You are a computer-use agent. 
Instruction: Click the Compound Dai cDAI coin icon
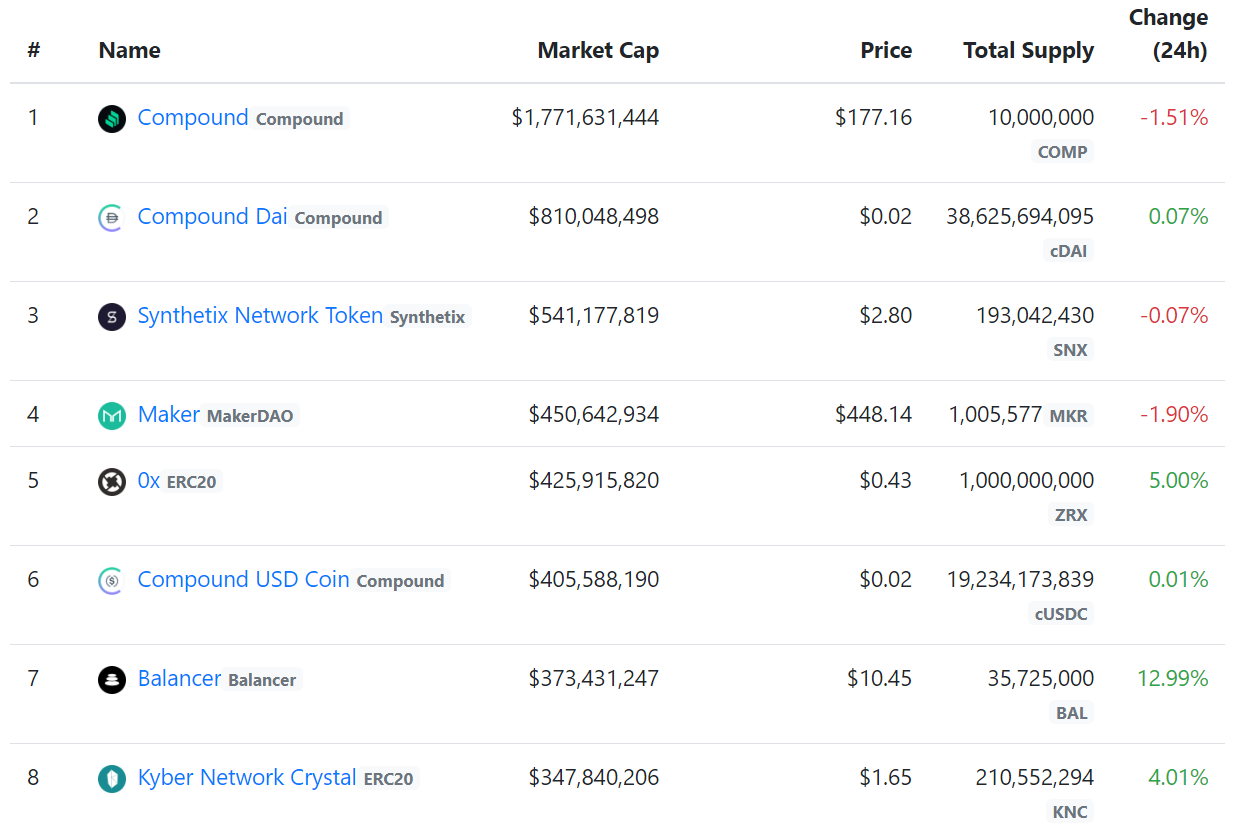click(111, 217)
